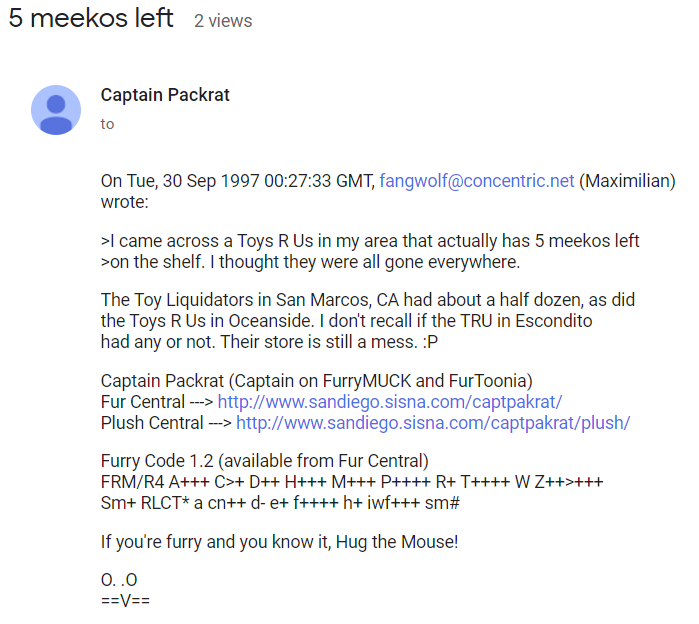Click the '==V==' ASCII art line

[125, 601]
